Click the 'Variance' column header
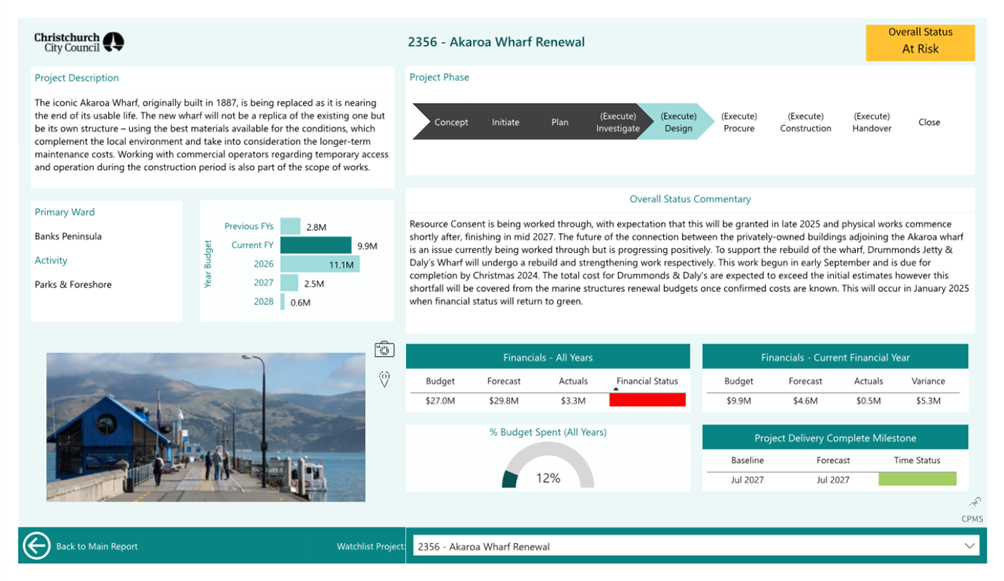The width and height of the screenshot is (1004, 581). click(x=928, y=381)
